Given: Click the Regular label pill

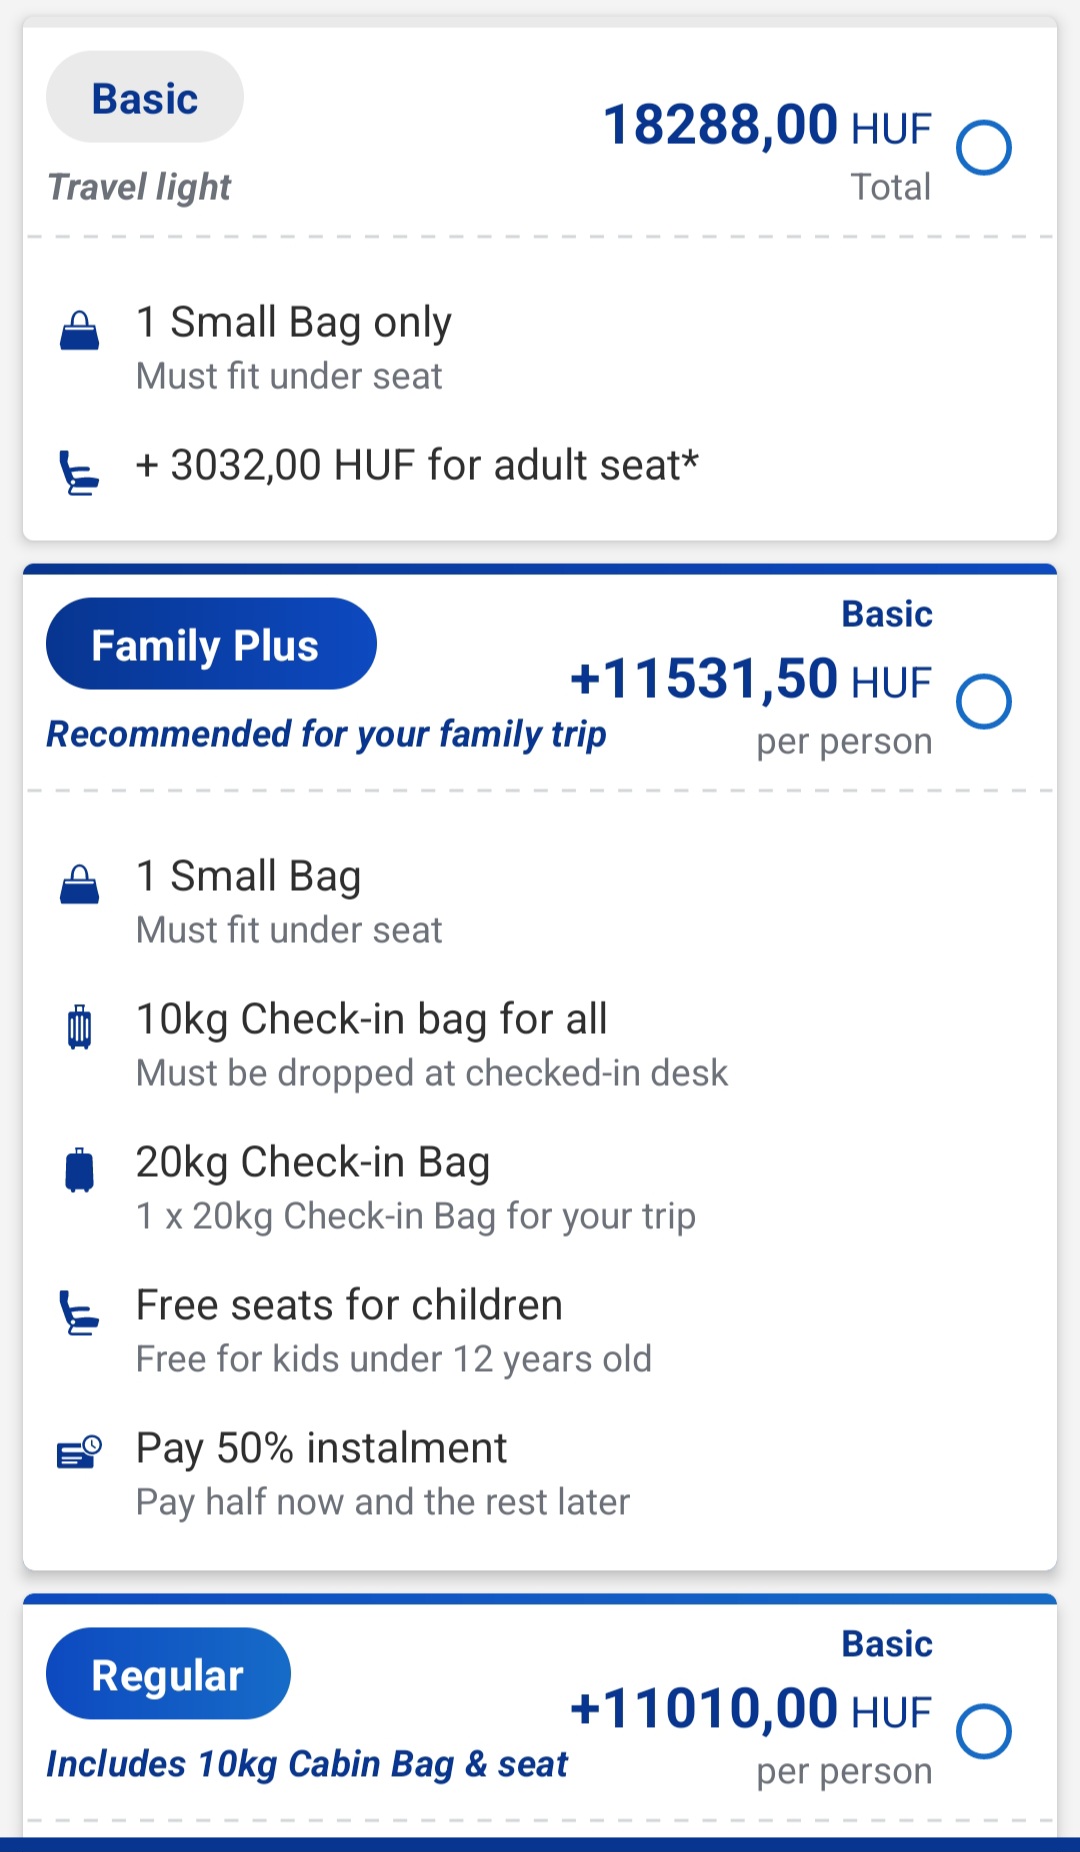Looking at the screenshot, I should point(168,1674).
